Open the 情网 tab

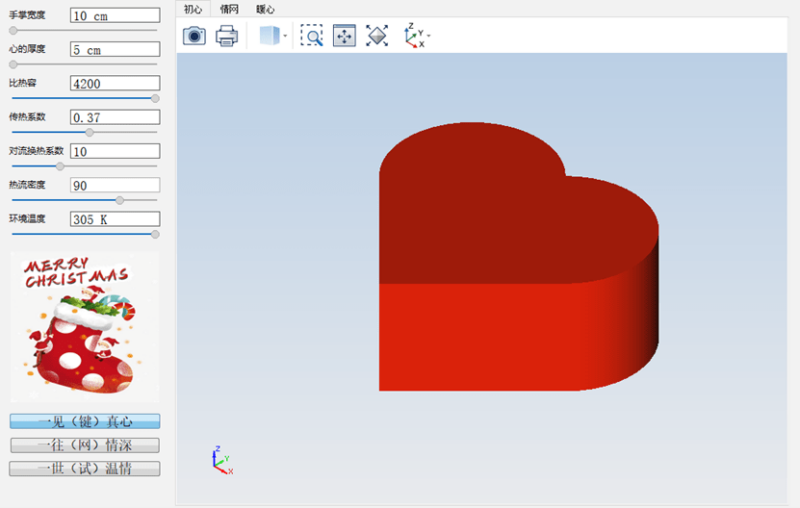(x=229, y=9)
